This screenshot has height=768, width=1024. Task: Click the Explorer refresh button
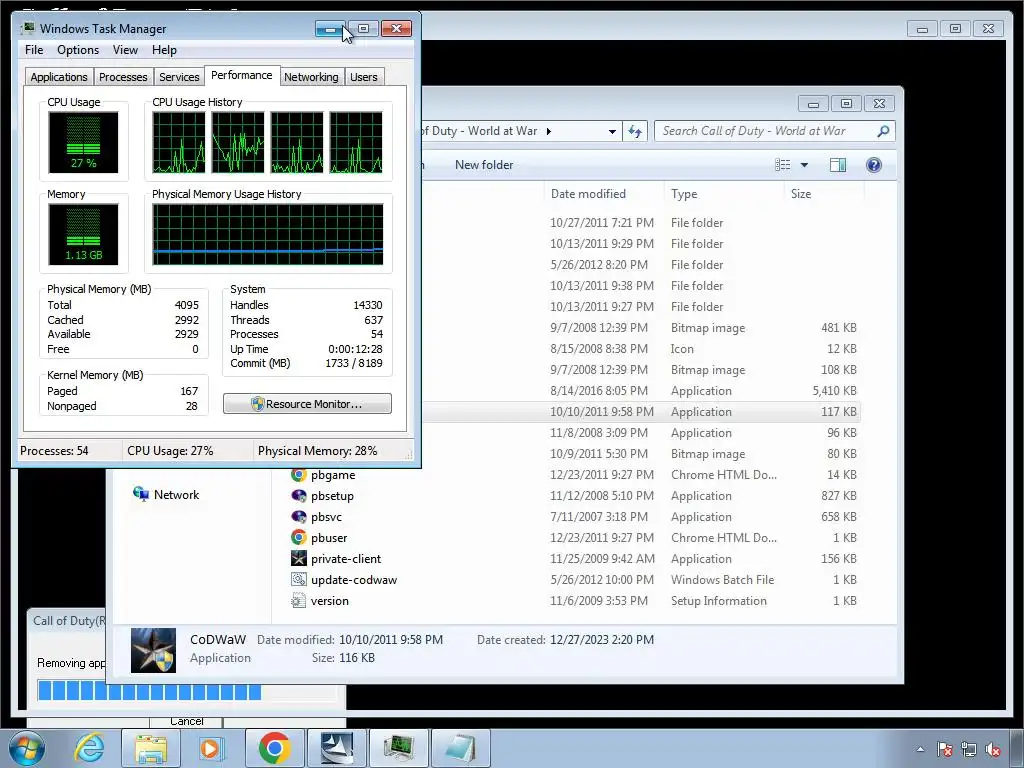tap(635, 131)
